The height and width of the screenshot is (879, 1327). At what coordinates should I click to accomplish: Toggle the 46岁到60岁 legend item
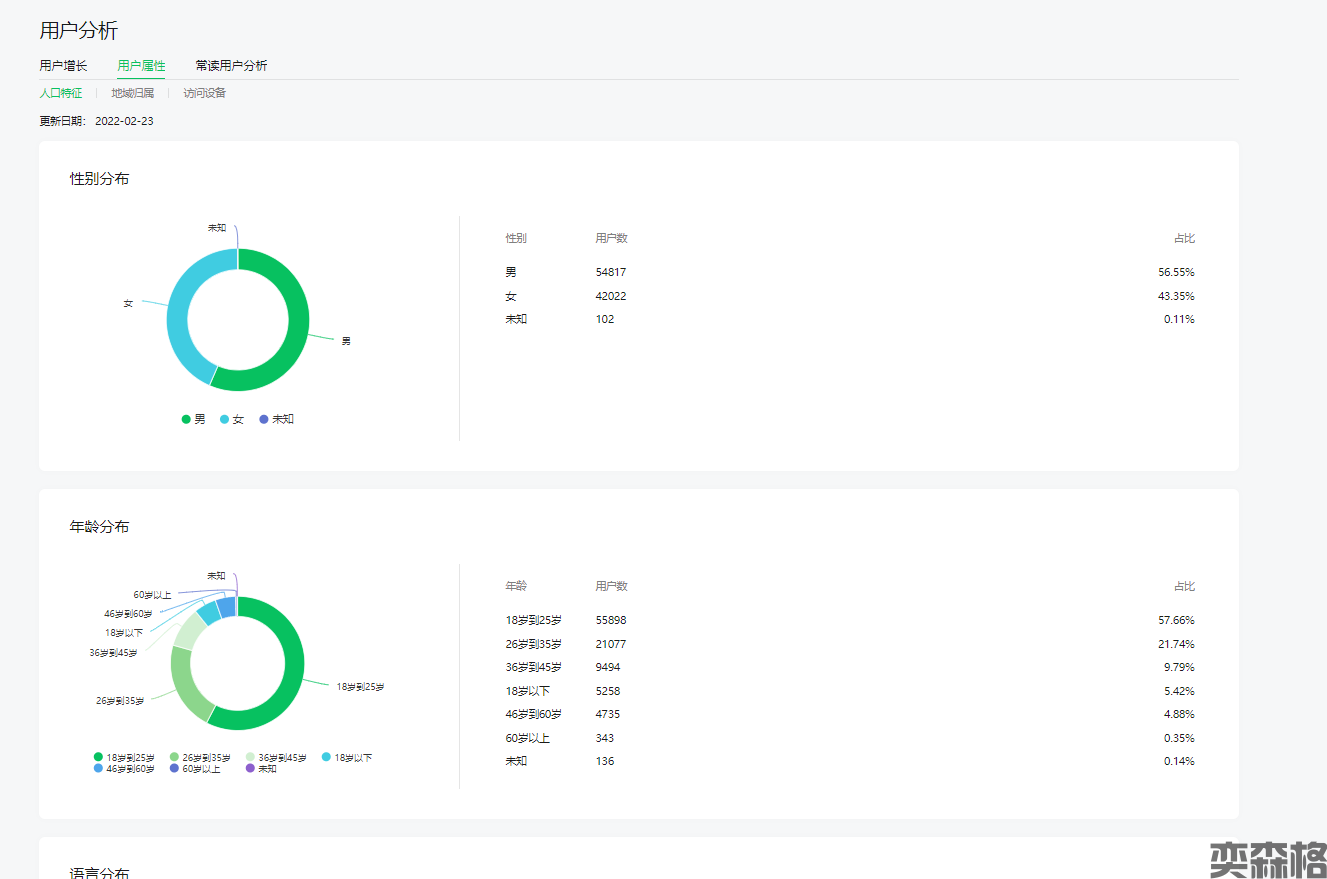click(x=124, y=769)
